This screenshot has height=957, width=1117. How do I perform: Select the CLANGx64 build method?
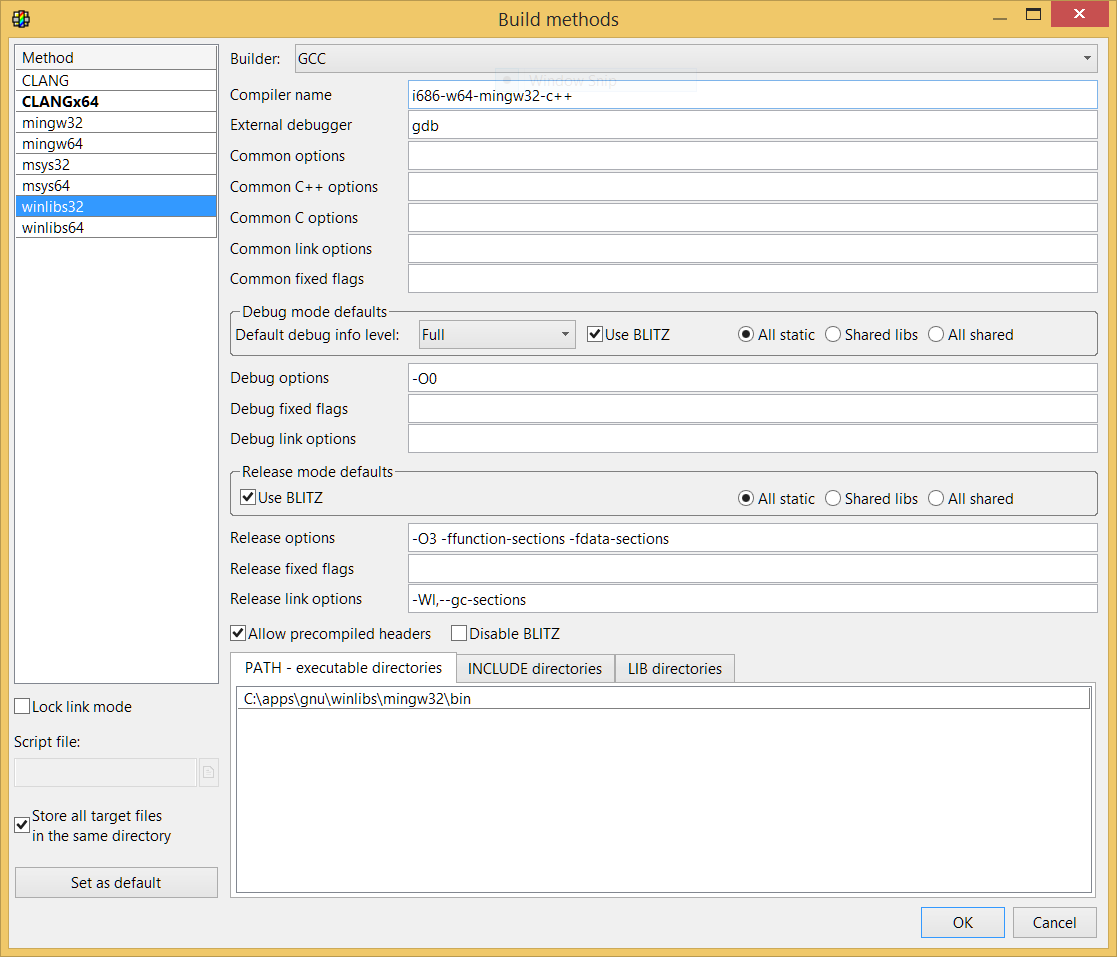[x=115, y=101]
